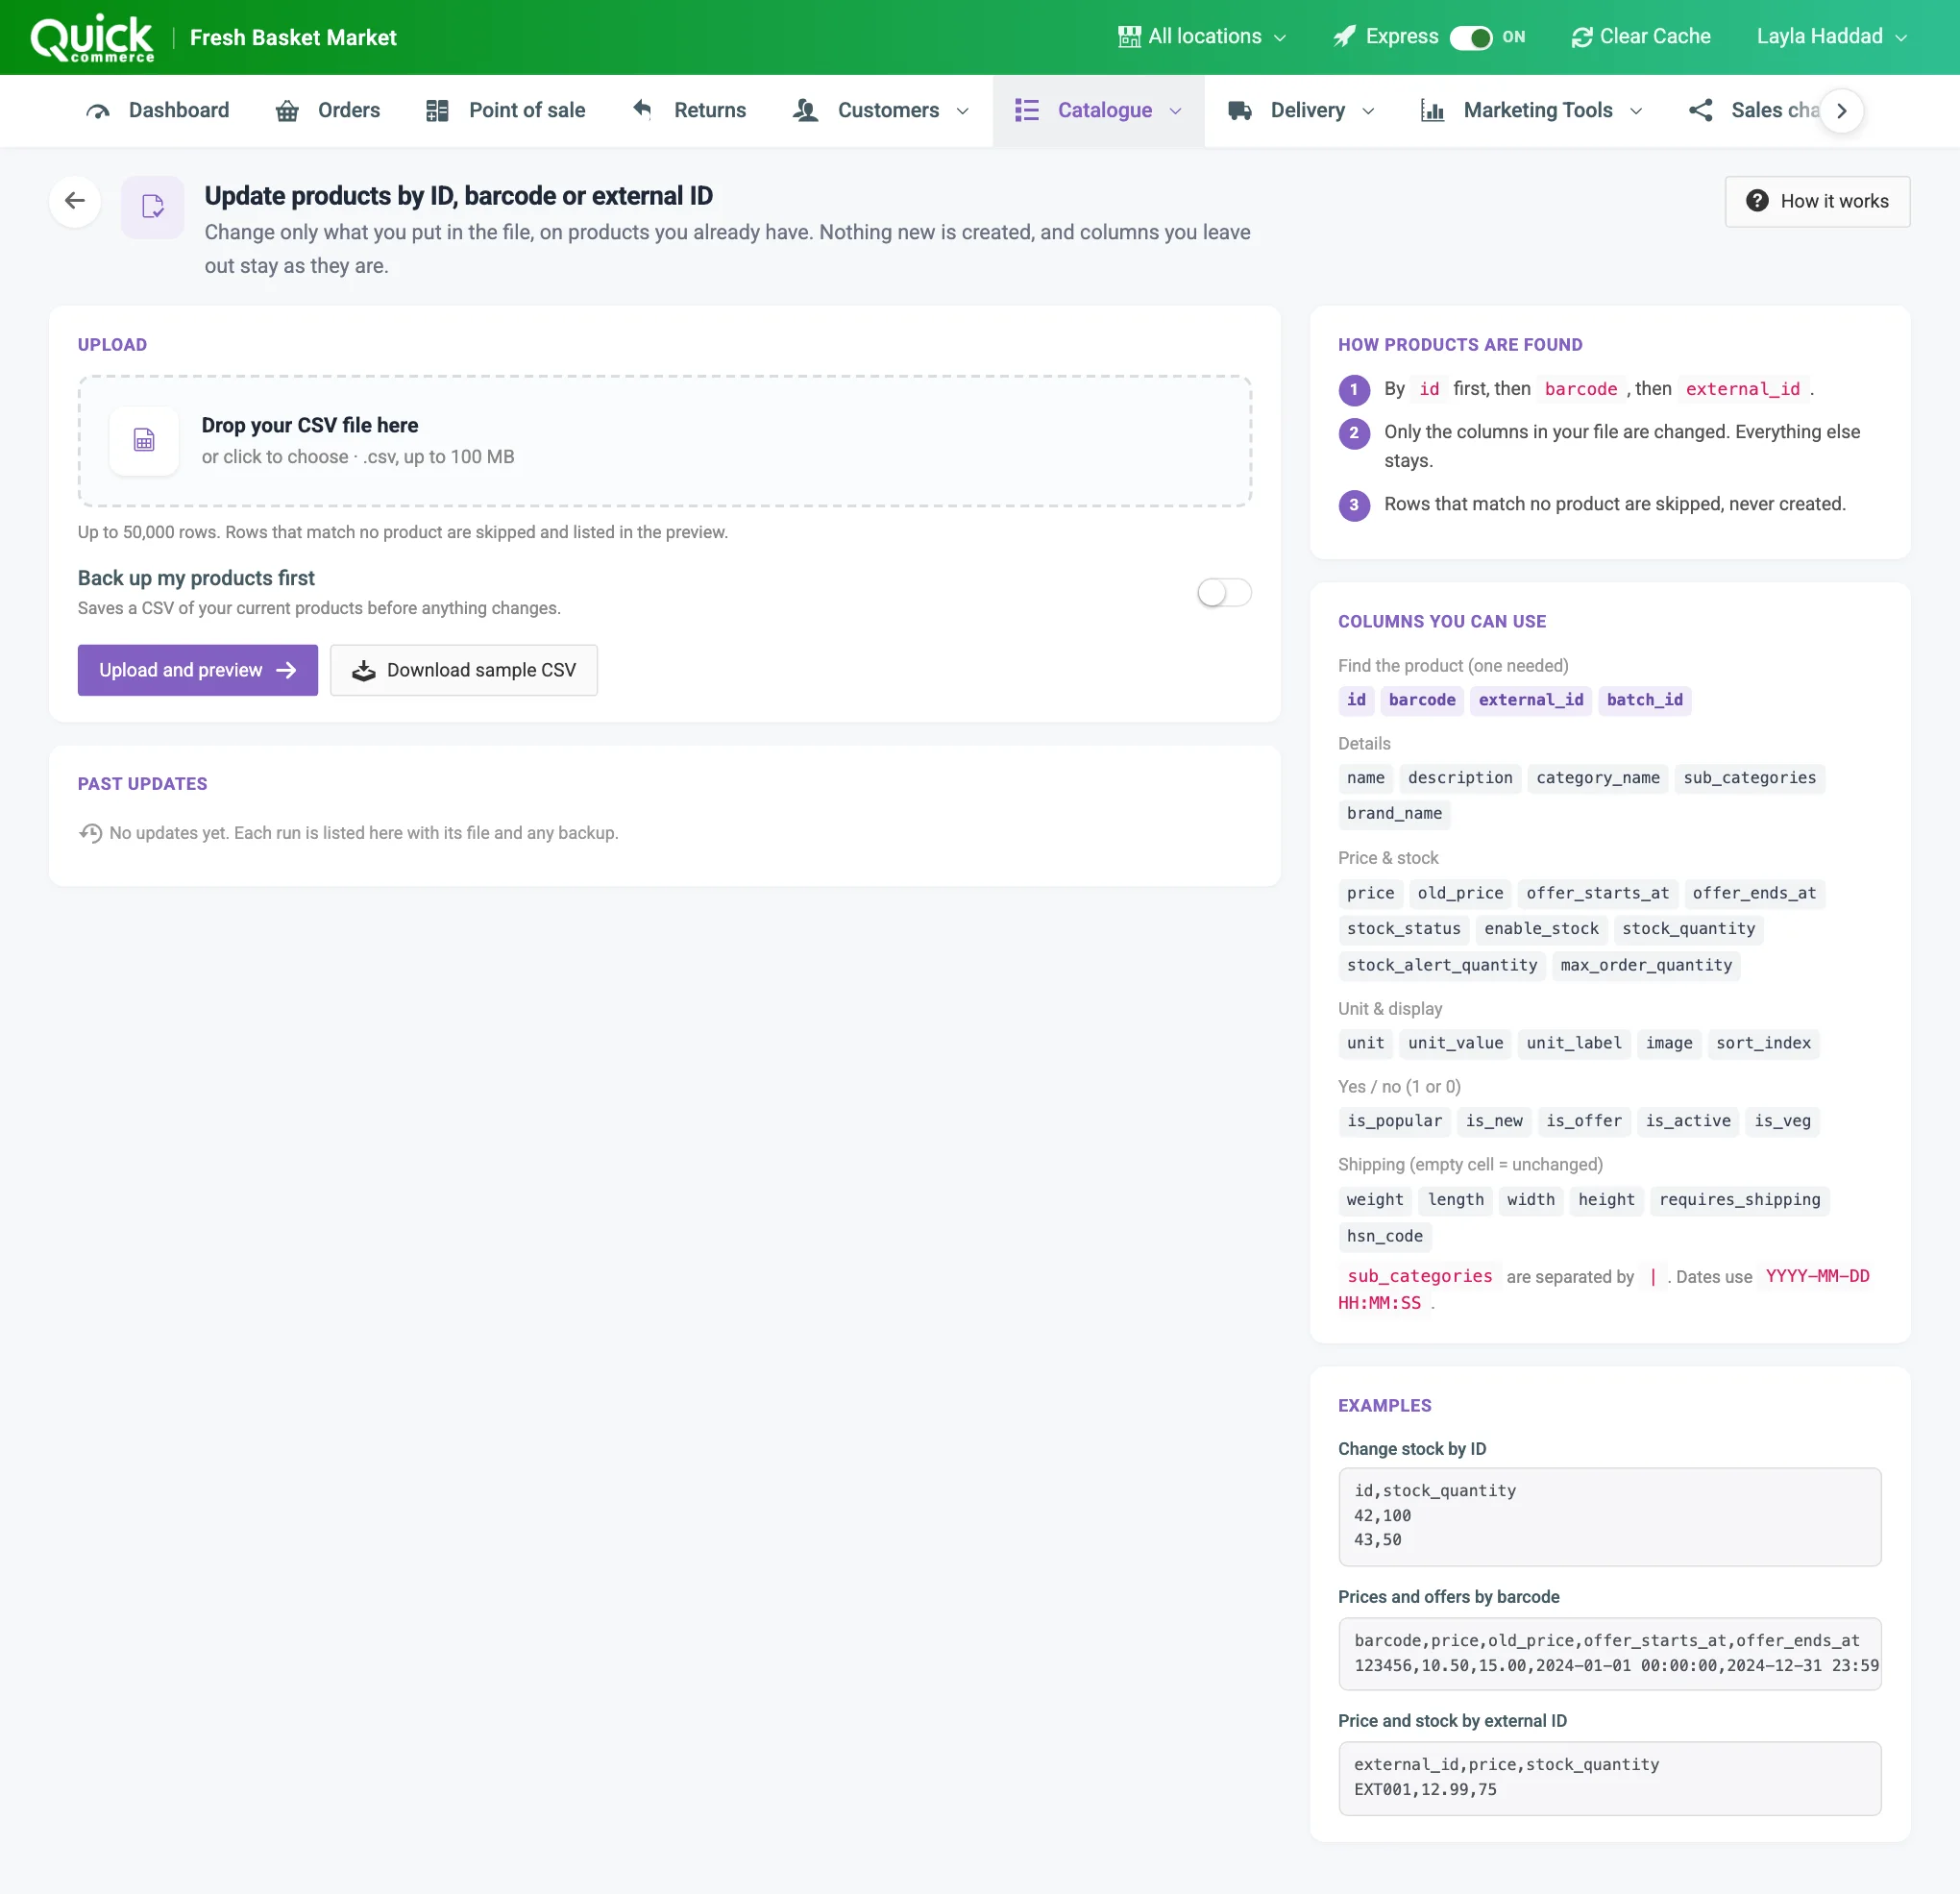The width and height of the screenshot is (1960, 1894).
Task: Click the batch_id column tag
Action: click(1644, 700)
